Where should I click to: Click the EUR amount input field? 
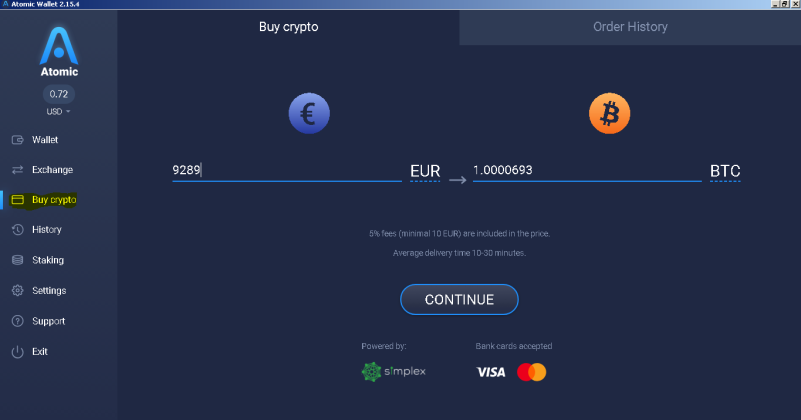[287, 170]
